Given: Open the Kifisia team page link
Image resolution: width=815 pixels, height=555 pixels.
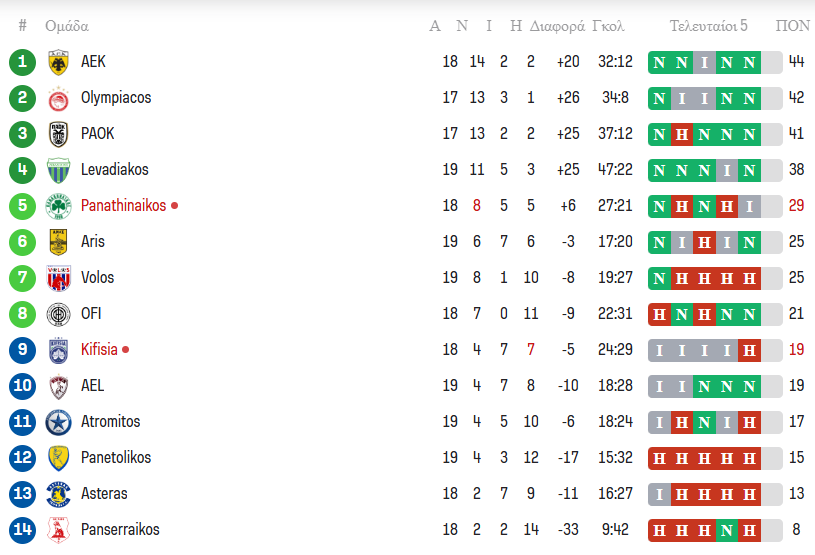Looking at the screenshot, I should click(99, 350).
